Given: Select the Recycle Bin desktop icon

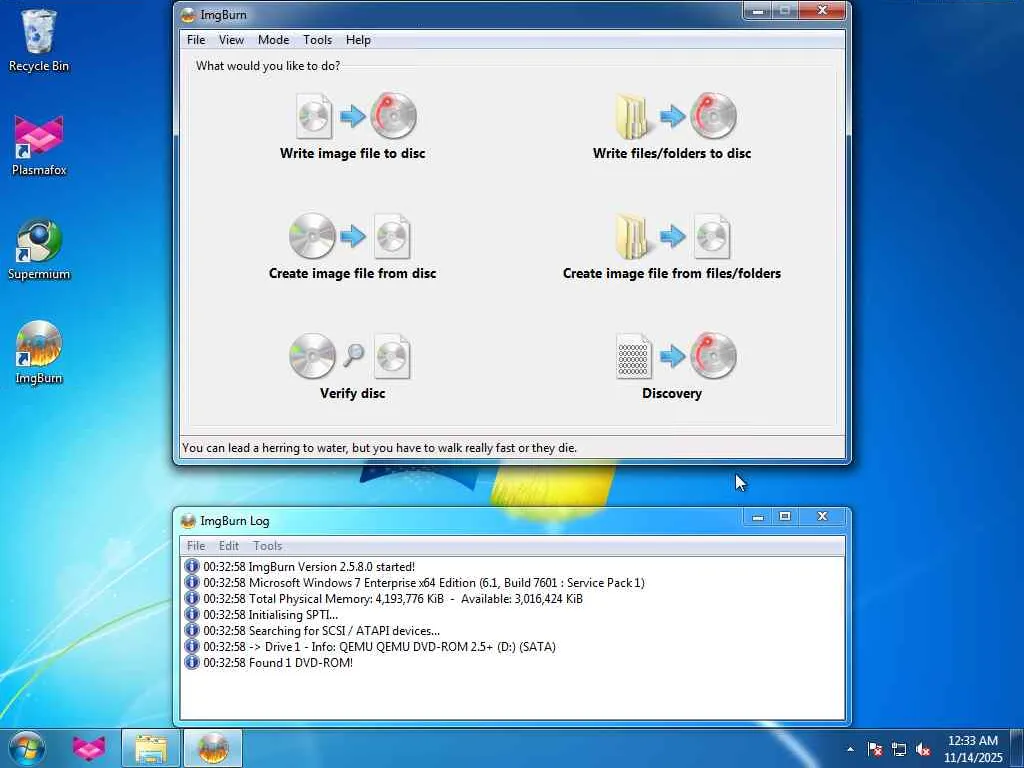Looking at the screenshot, I should pos(39,41).
